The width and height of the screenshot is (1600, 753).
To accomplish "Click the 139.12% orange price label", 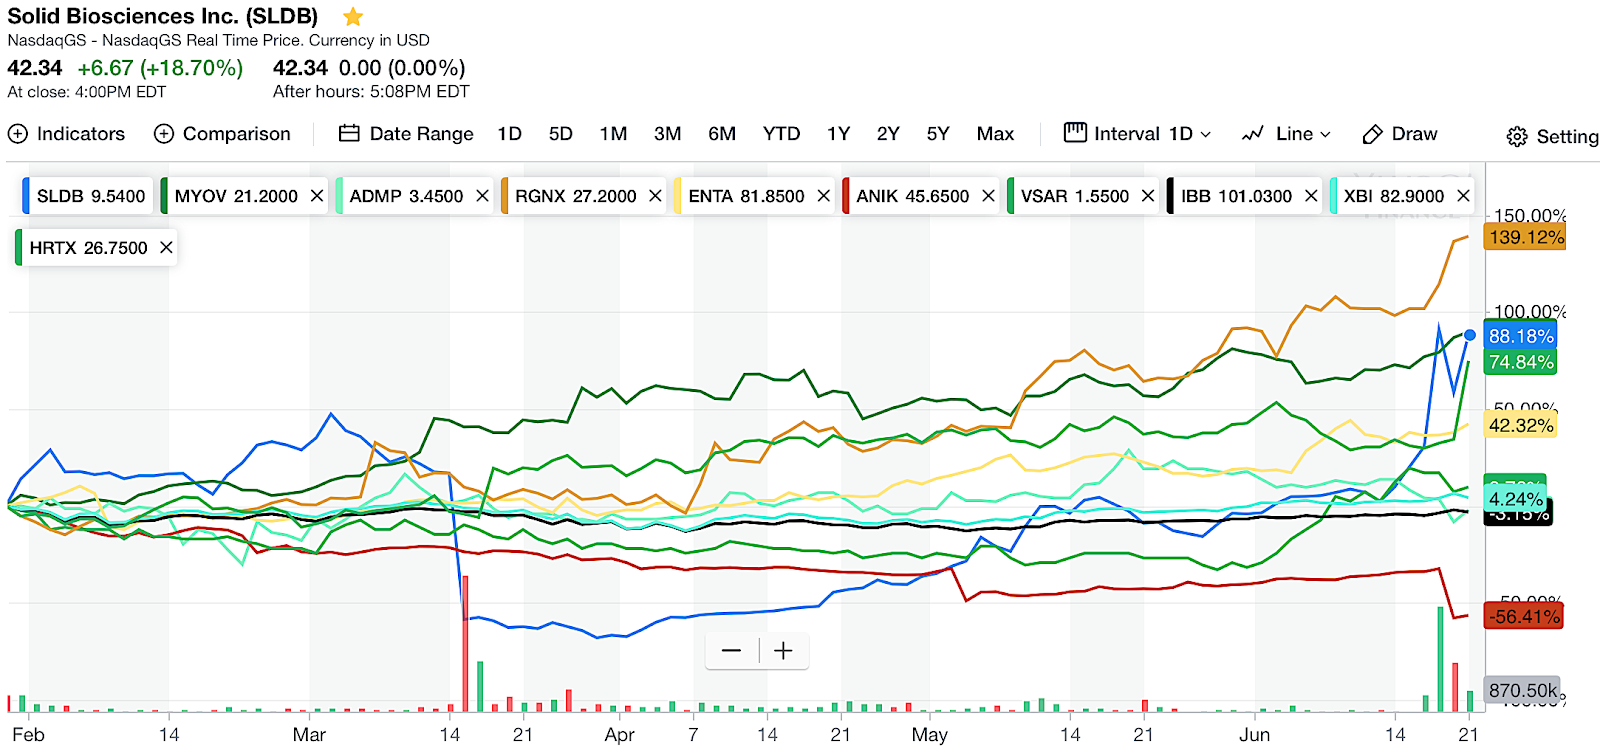I will pos(1526,237).
